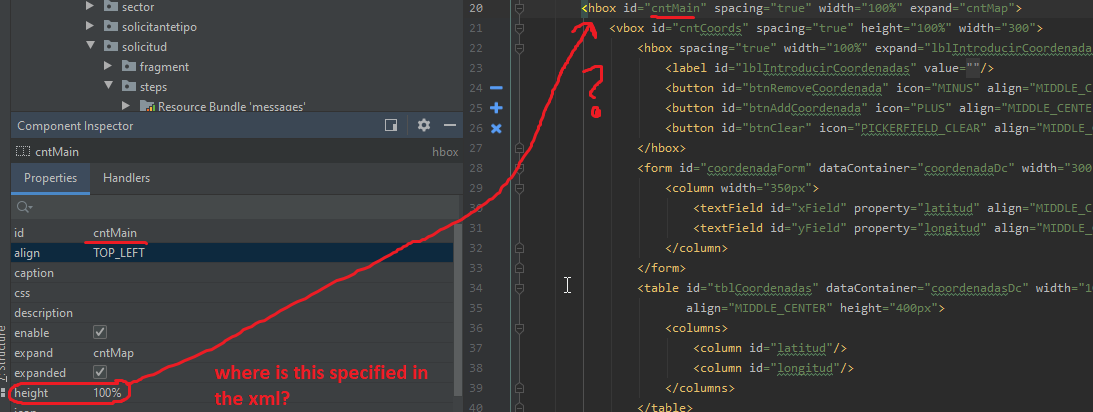
Task: Click the Component Inspector view-mode icon
Action: (391, 125)
